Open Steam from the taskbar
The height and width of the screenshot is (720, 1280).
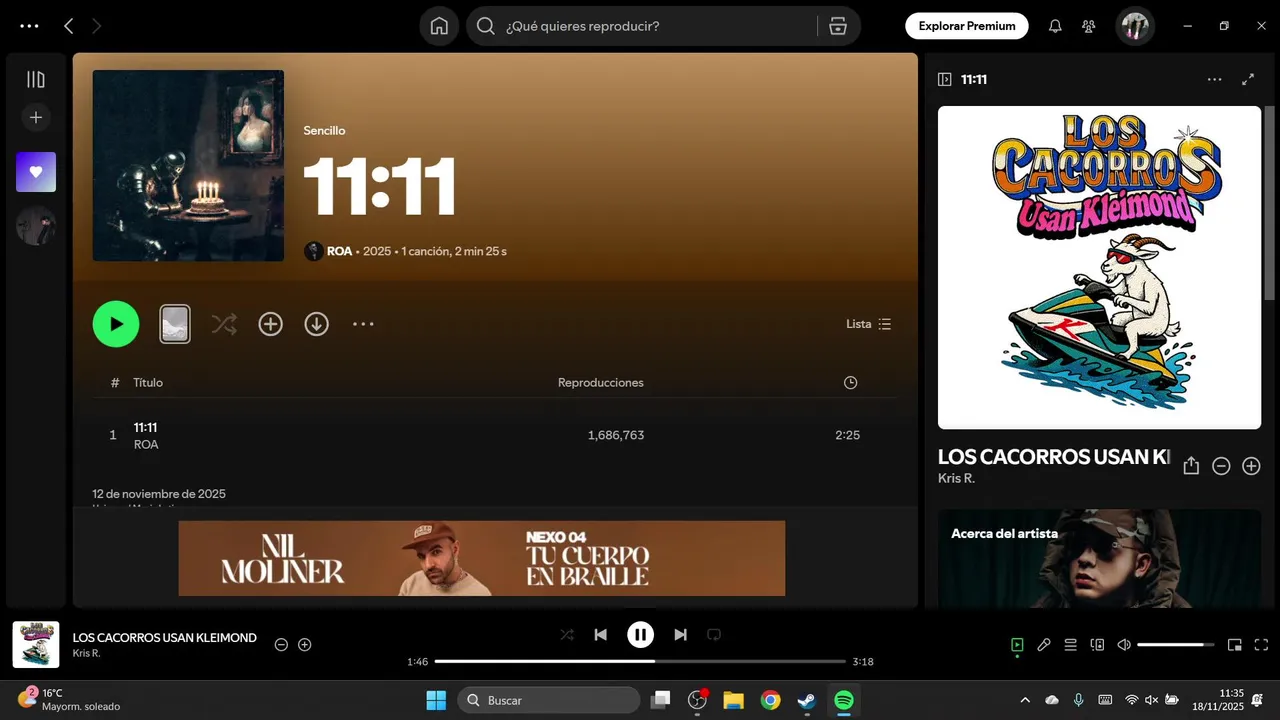[807, 700]
